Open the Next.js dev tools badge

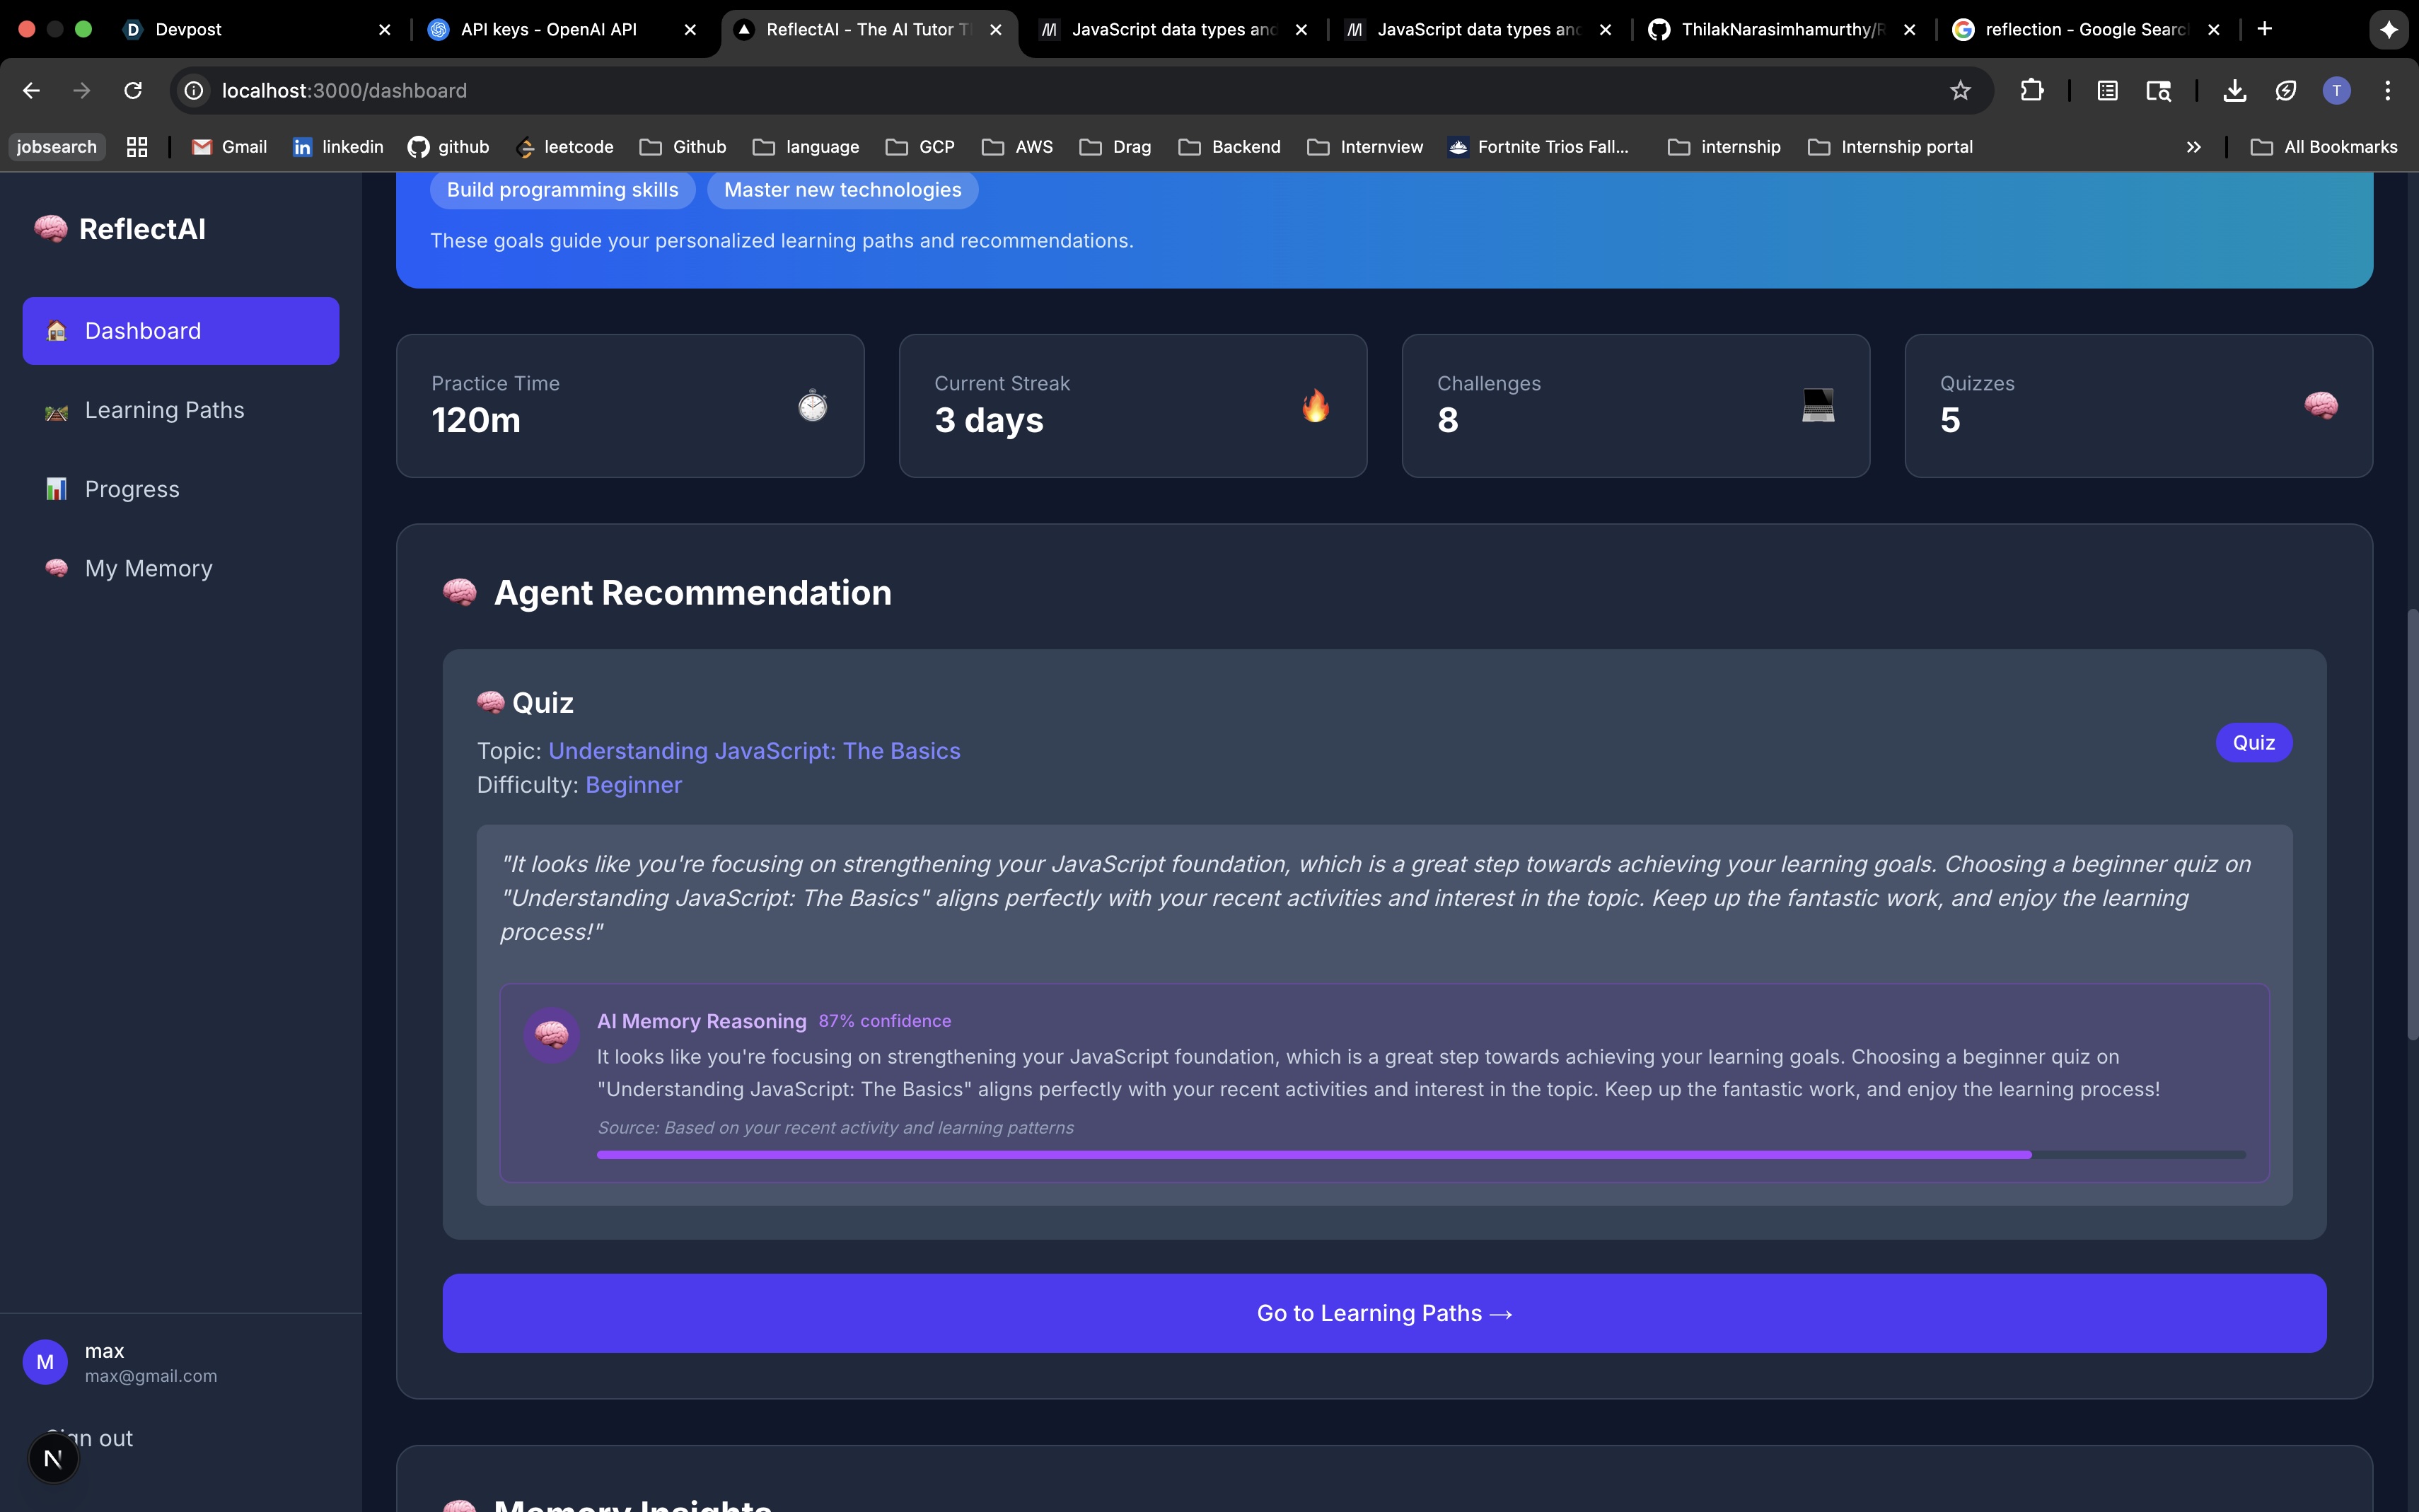point(53,1459)
